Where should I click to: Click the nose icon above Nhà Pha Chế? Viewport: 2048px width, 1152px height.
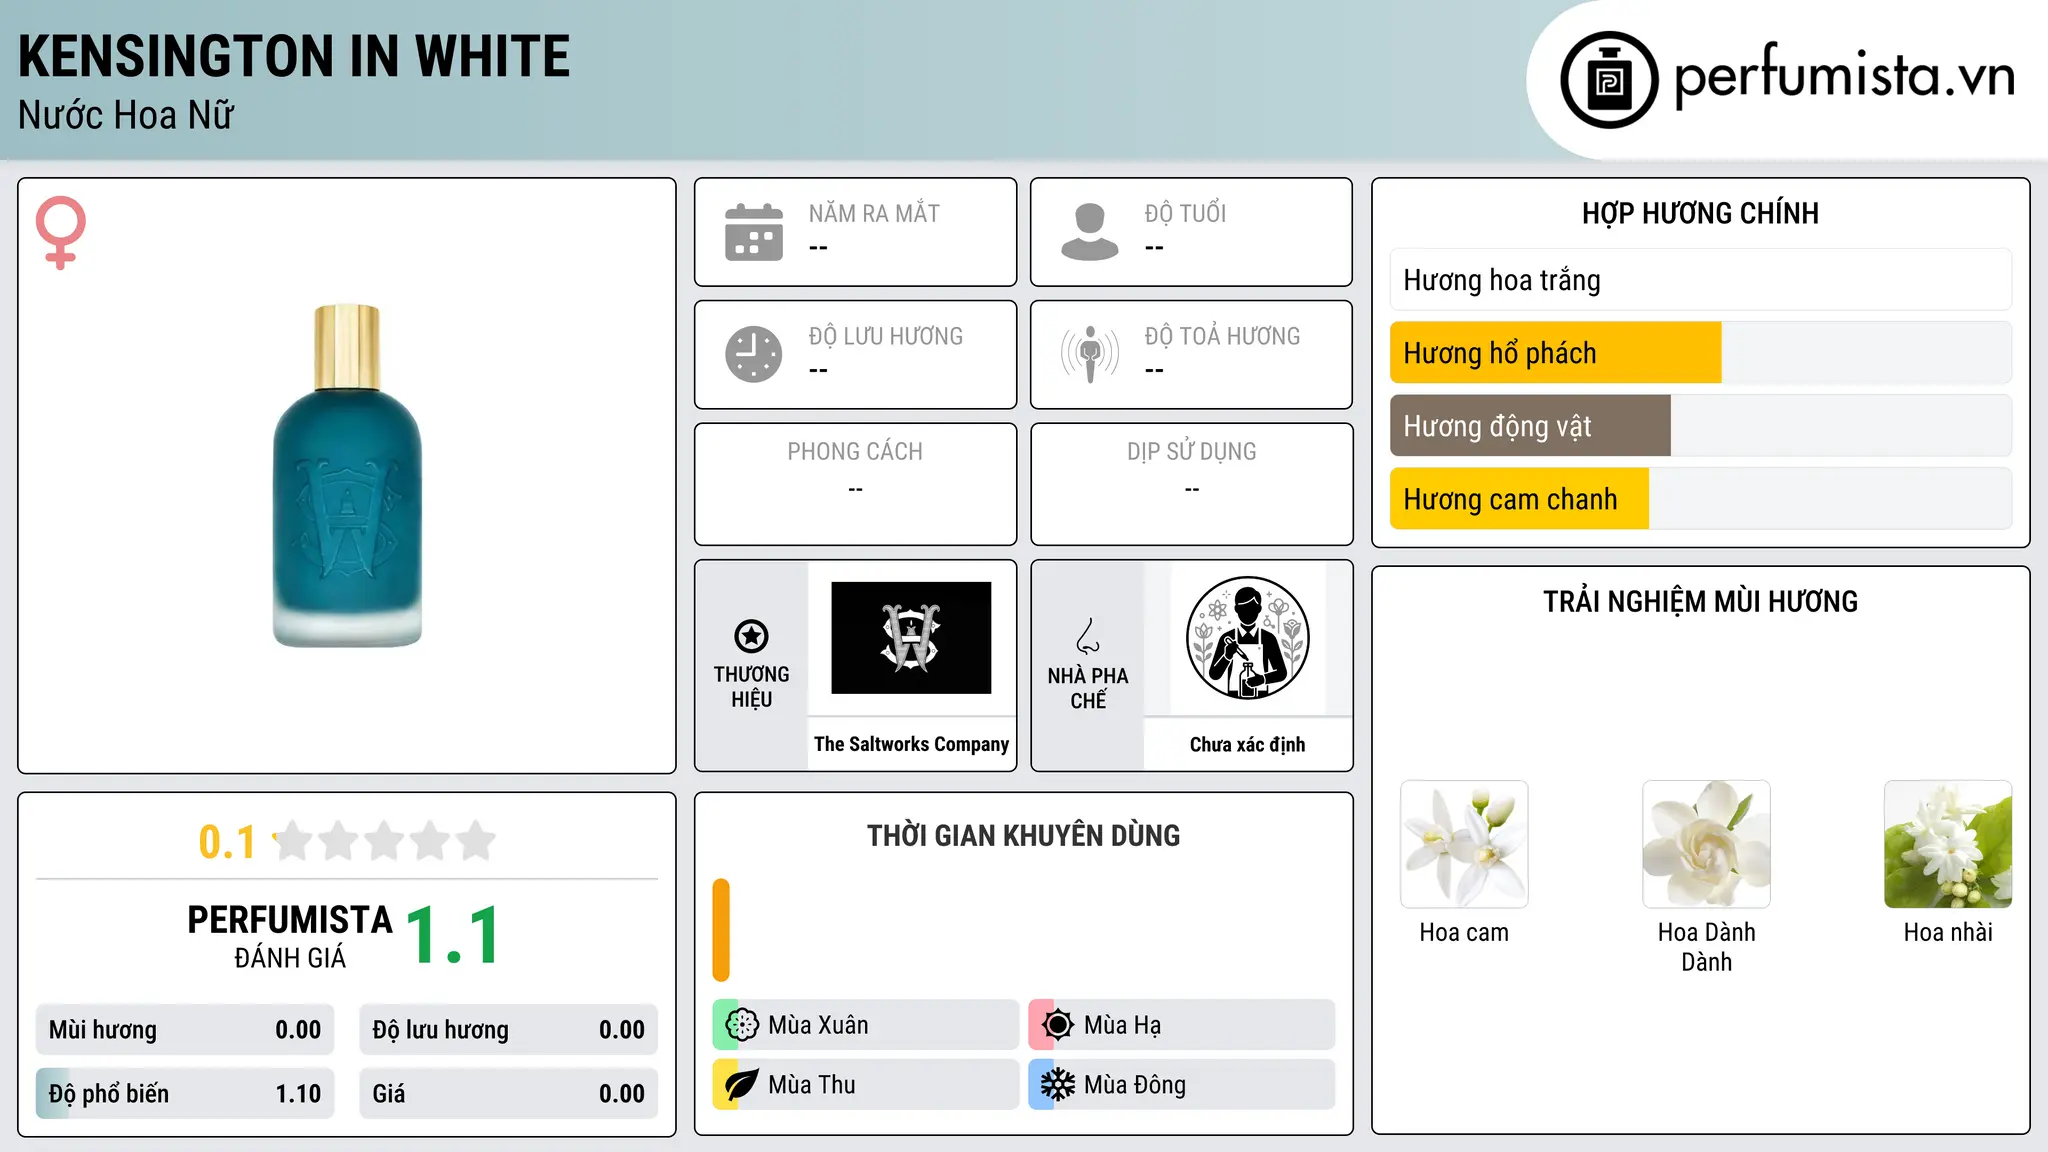point(1088,636)
